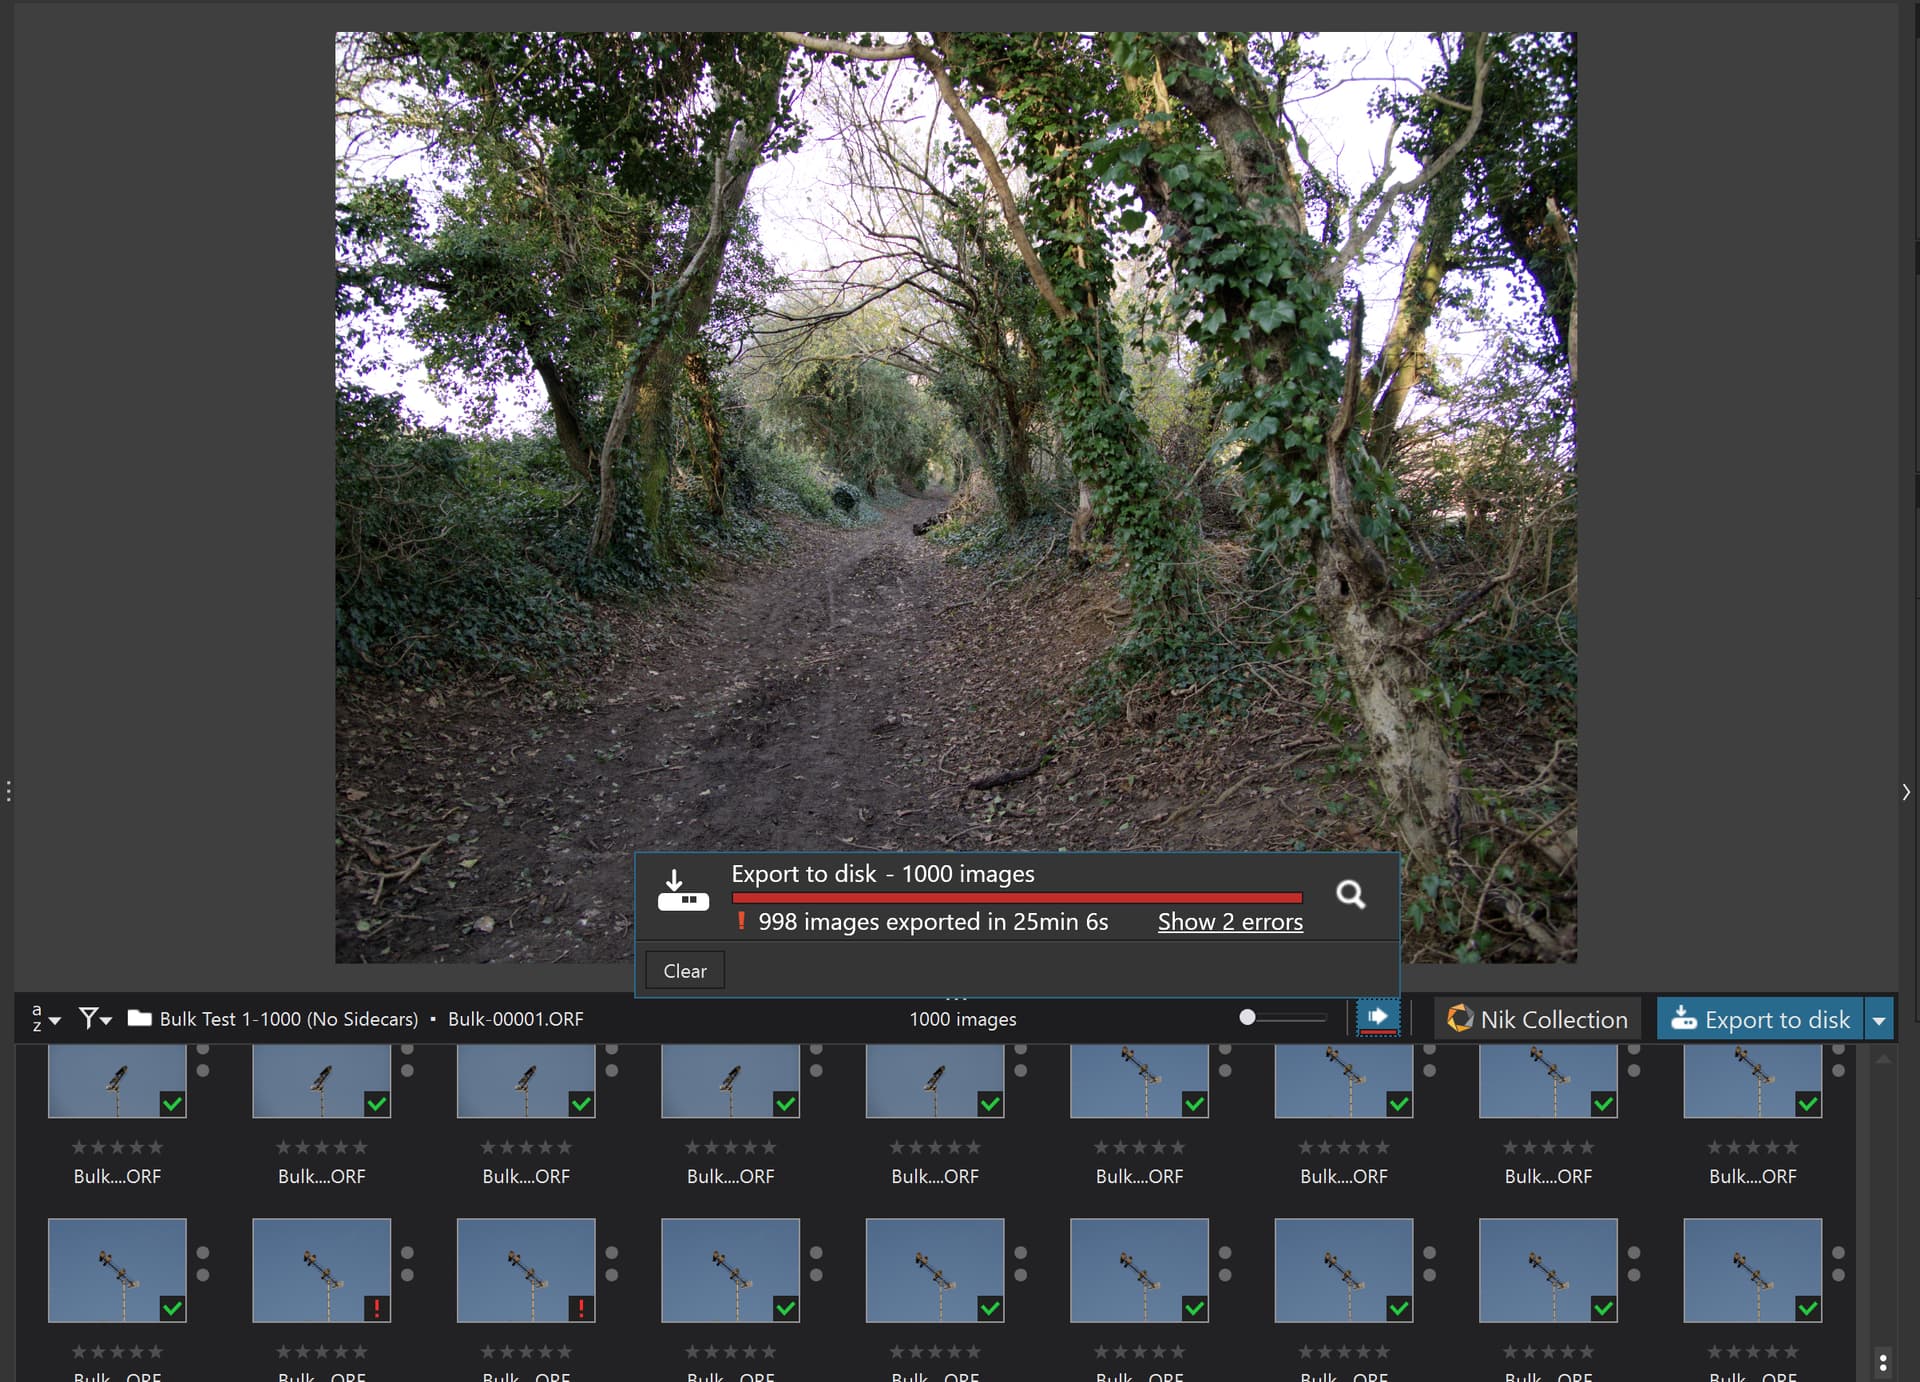Expand the Export to disk options arrow
Viewport: 1920px width, 1382px height.
(x=1879, y=1020)
